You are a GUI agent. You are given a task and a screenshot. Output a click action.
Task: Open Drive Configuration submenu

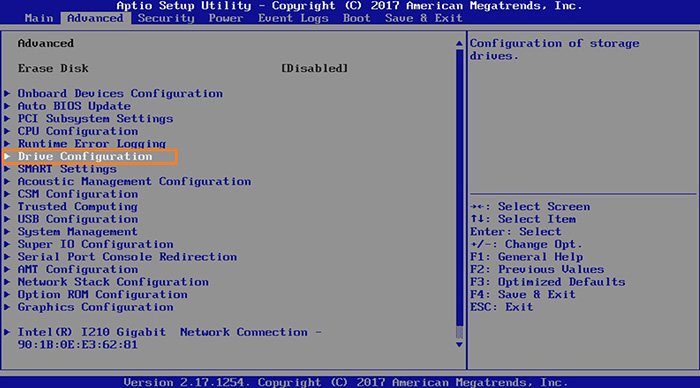[x=85, y=156]
